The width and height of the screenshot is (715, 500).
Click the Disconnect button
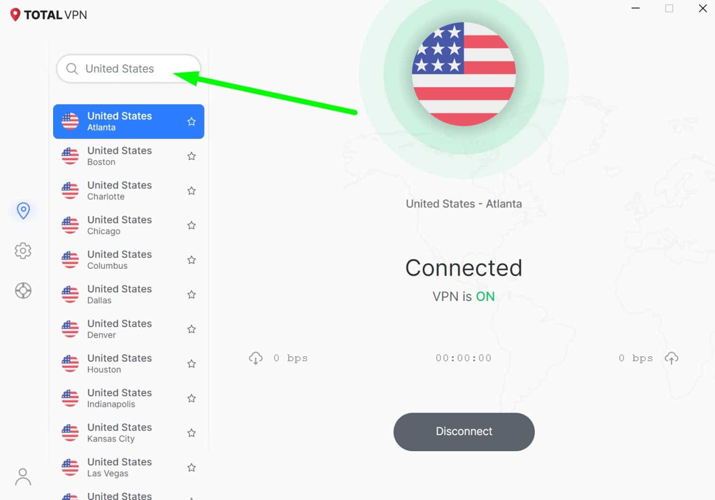click(464, 432)
